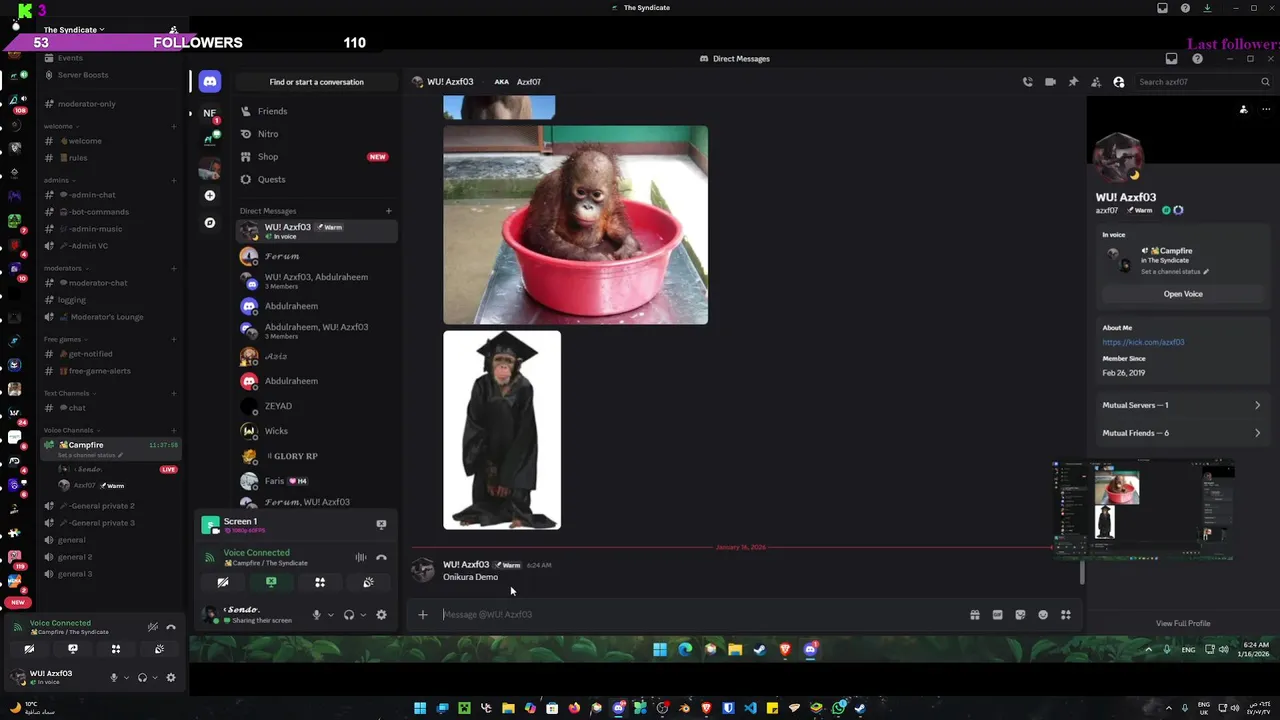
Task: Open Activities in streamed Discord voice panel
Action: [320, 582]
